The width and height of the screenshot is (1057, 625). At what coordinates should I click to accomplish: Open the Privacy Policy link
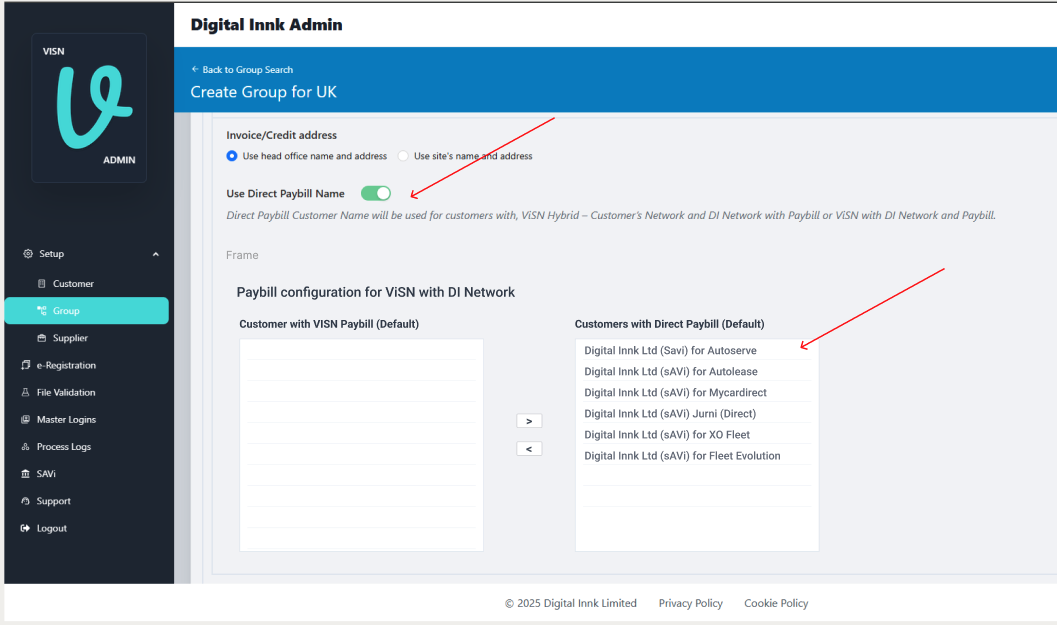(690, 603)
